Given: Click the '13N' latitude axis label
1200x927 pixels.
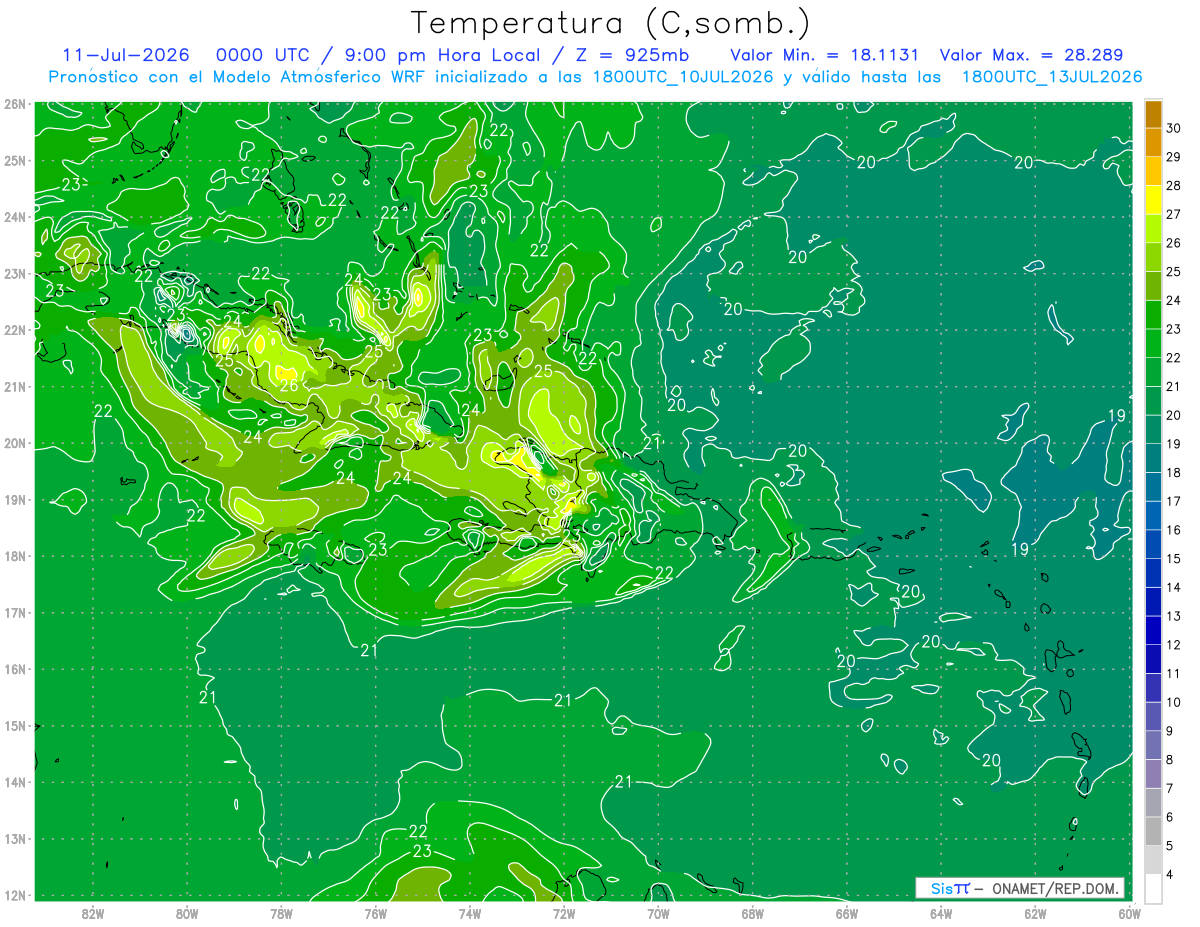Looking at the screenshot, I should tap(14, 838).
